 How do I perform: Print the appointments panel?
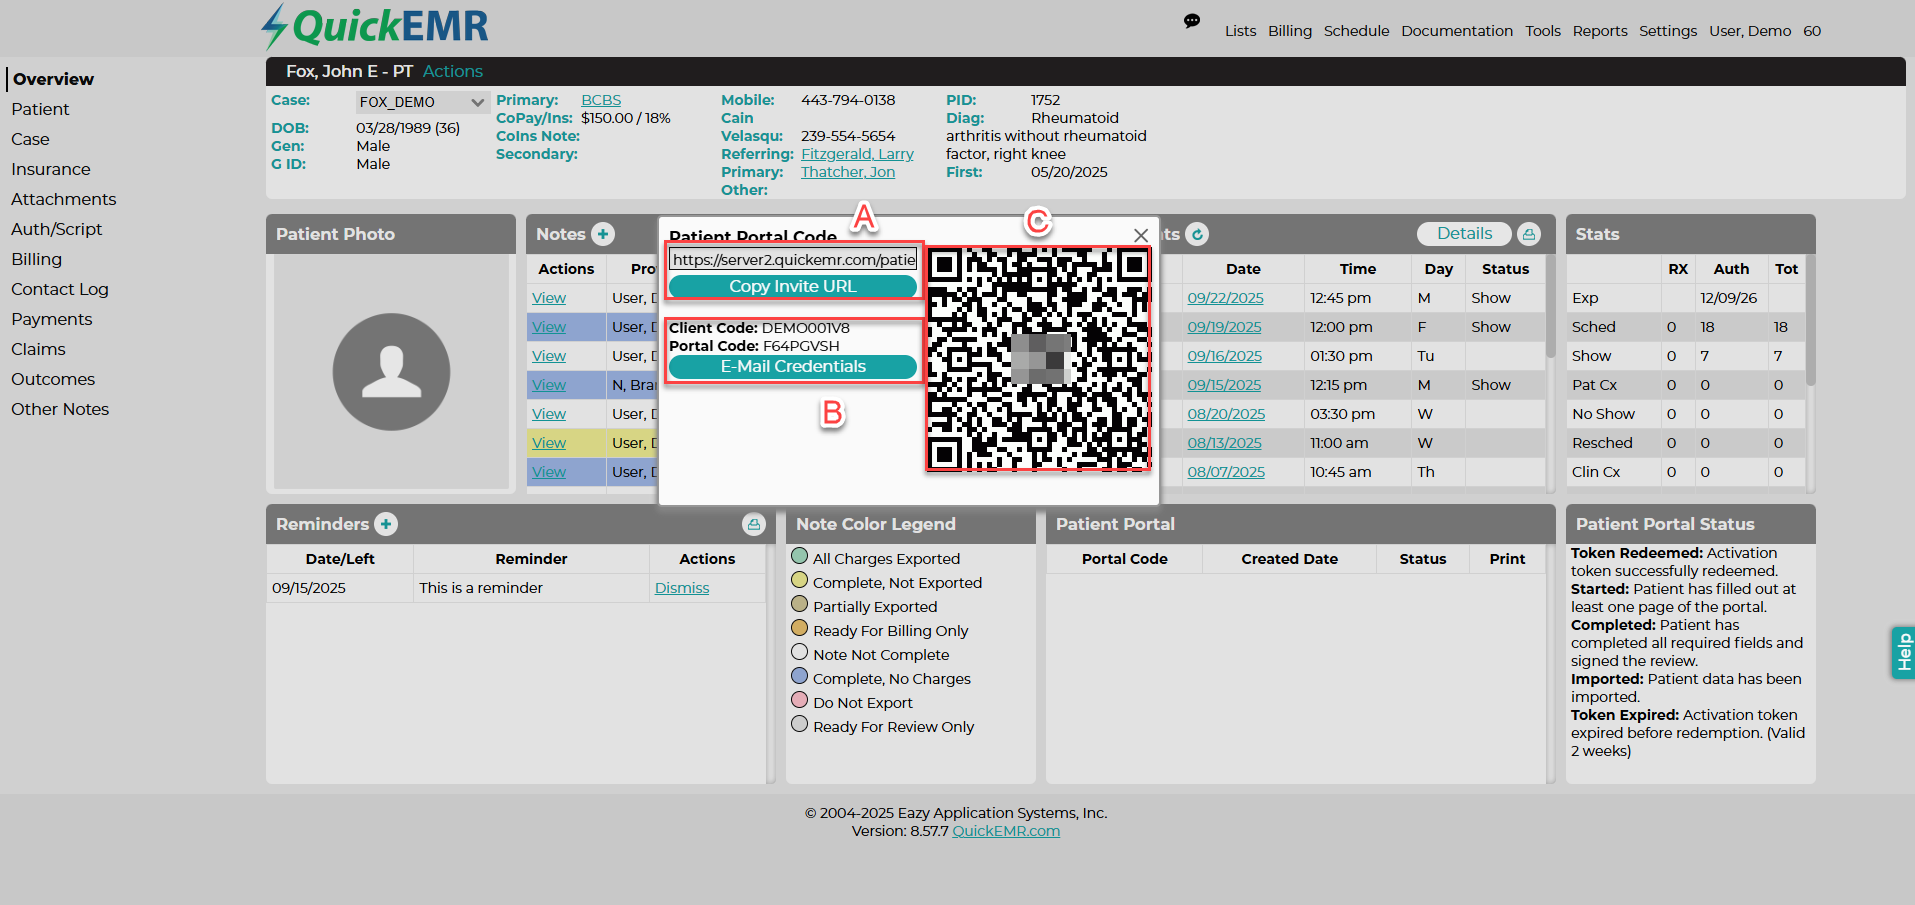1528,234
